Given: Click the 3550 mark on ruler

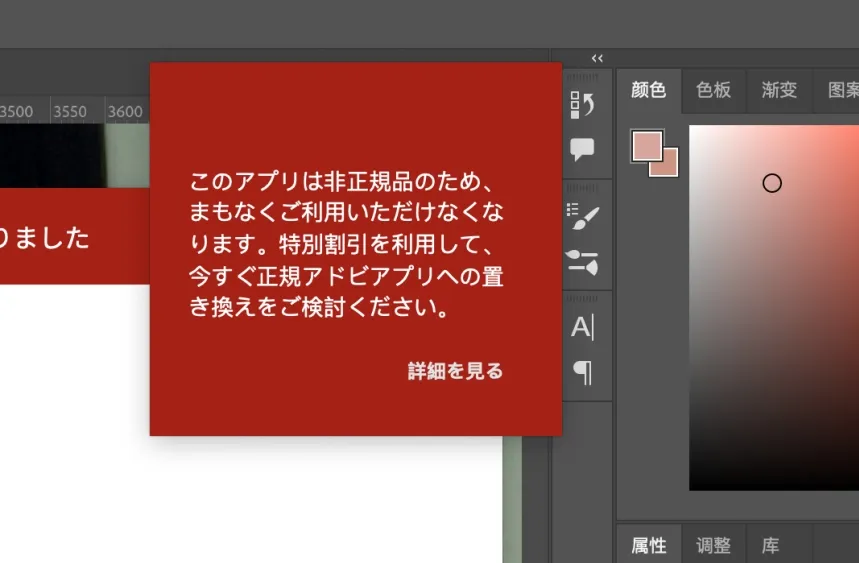Looking at the screenshot, I should click(x=70, y=112).
